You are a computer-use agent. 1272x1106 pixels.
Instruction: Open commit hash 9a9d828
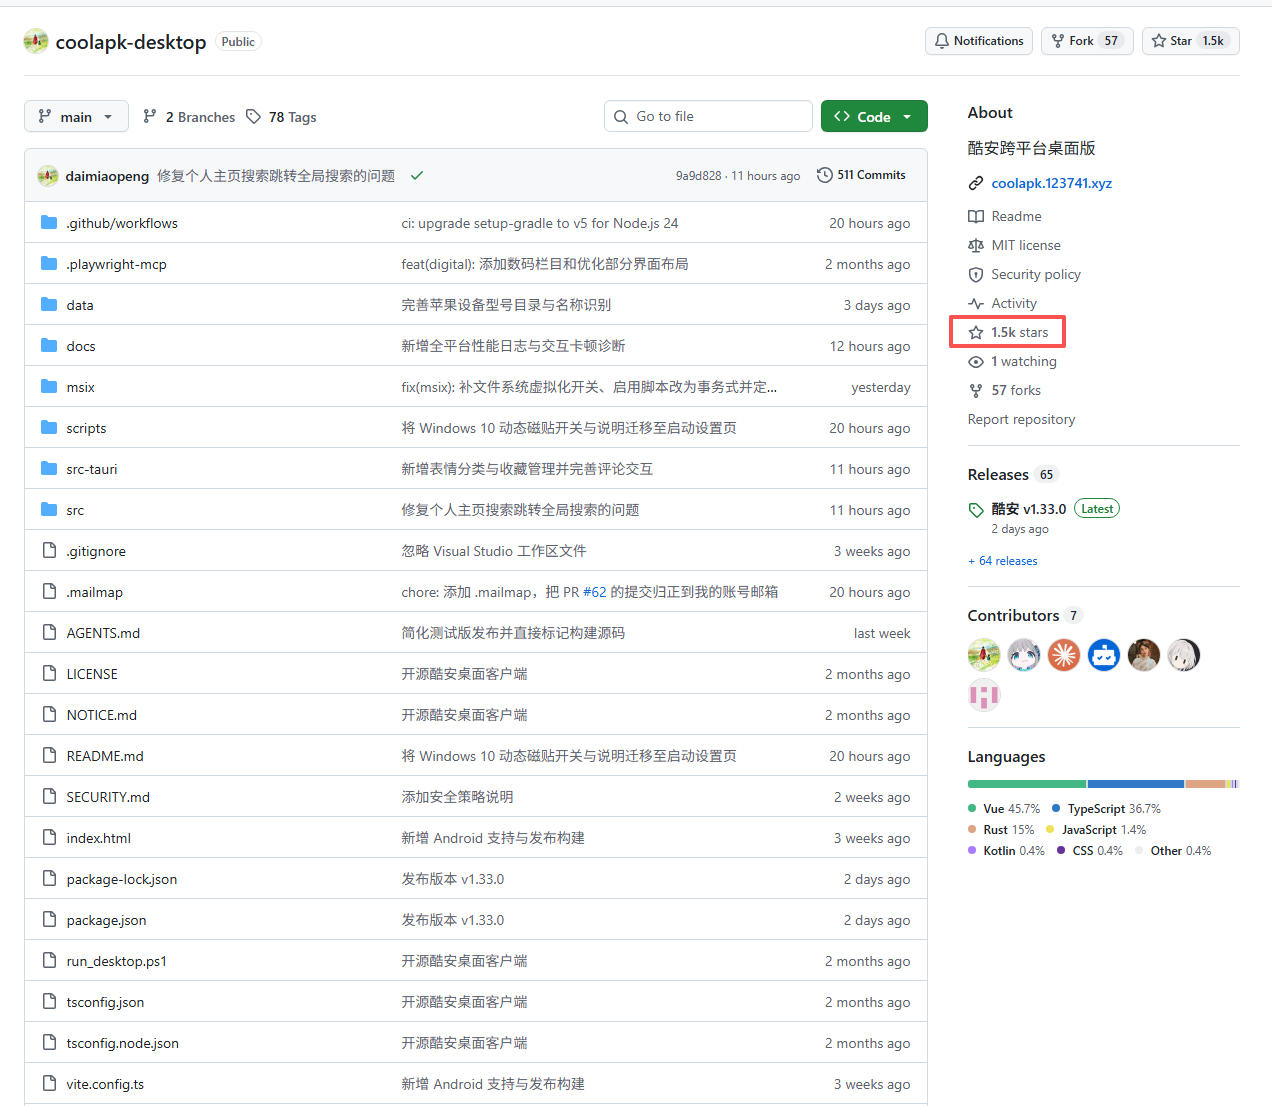coord(698,176)
